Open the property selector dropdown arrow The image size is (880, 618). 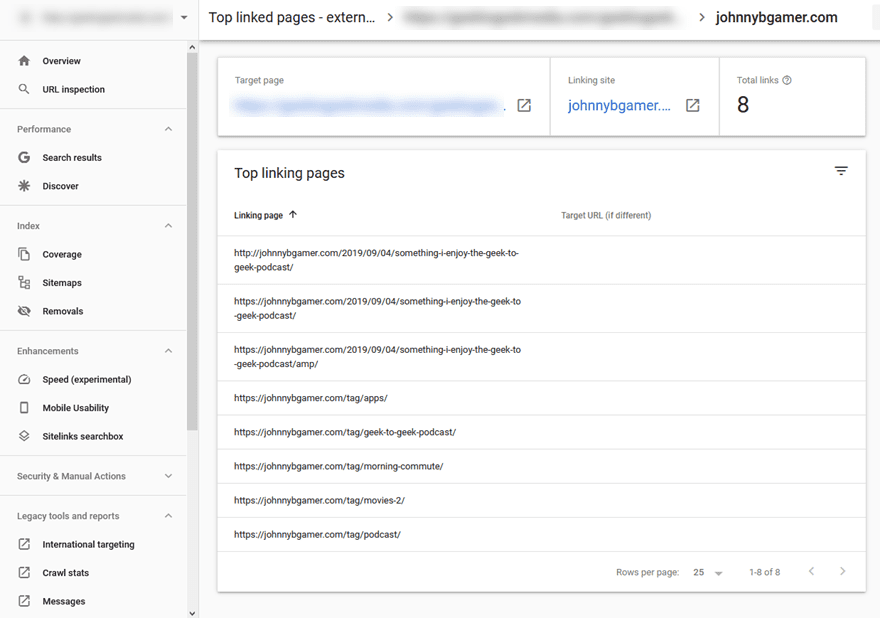[184, 18]
